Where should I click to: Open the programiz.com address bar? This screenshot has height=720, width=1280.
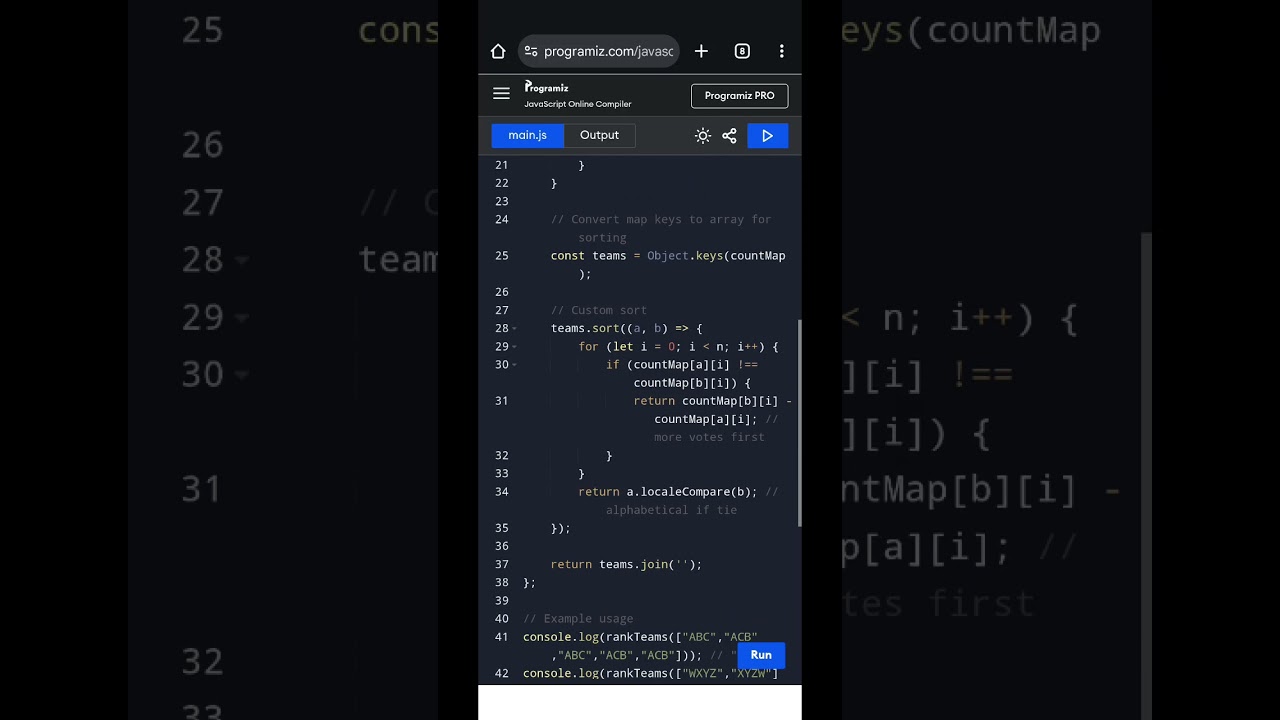(x=599, y=51)
